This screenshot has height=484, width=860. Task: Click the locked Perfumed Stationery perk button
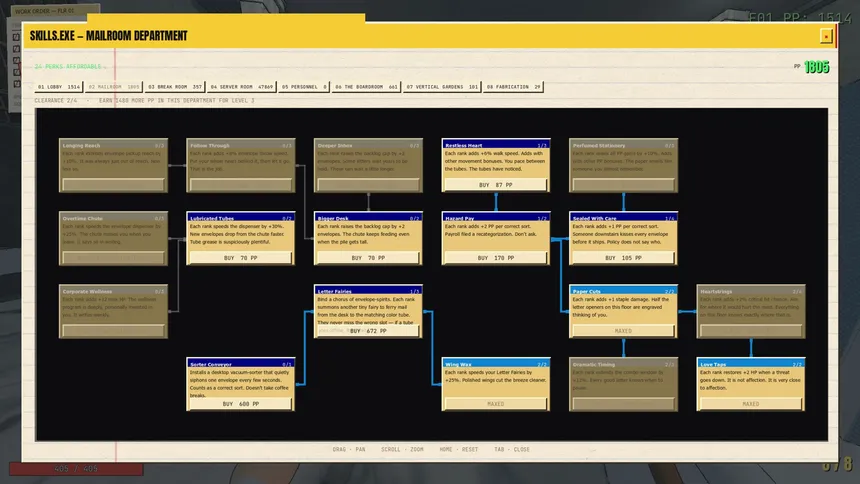coord(623,185)
